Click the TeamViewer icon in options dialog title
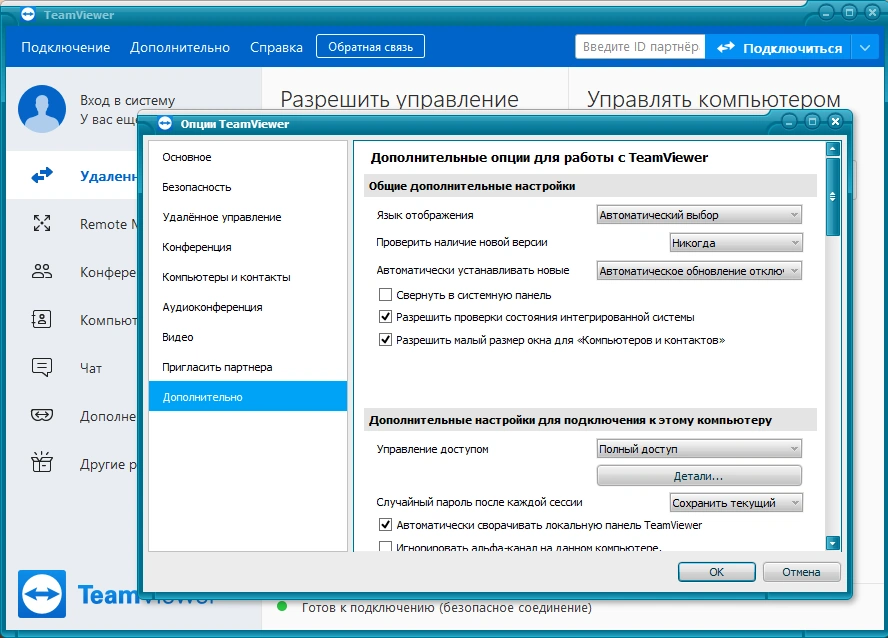Screen dimensions: 888x638 (x=165, y=123)
